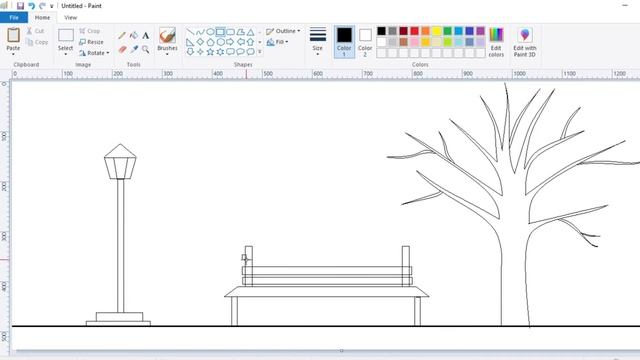Open the File menu
Image resolution: width=640 pixels, height=360 pixels.
[x=14, y=18]
